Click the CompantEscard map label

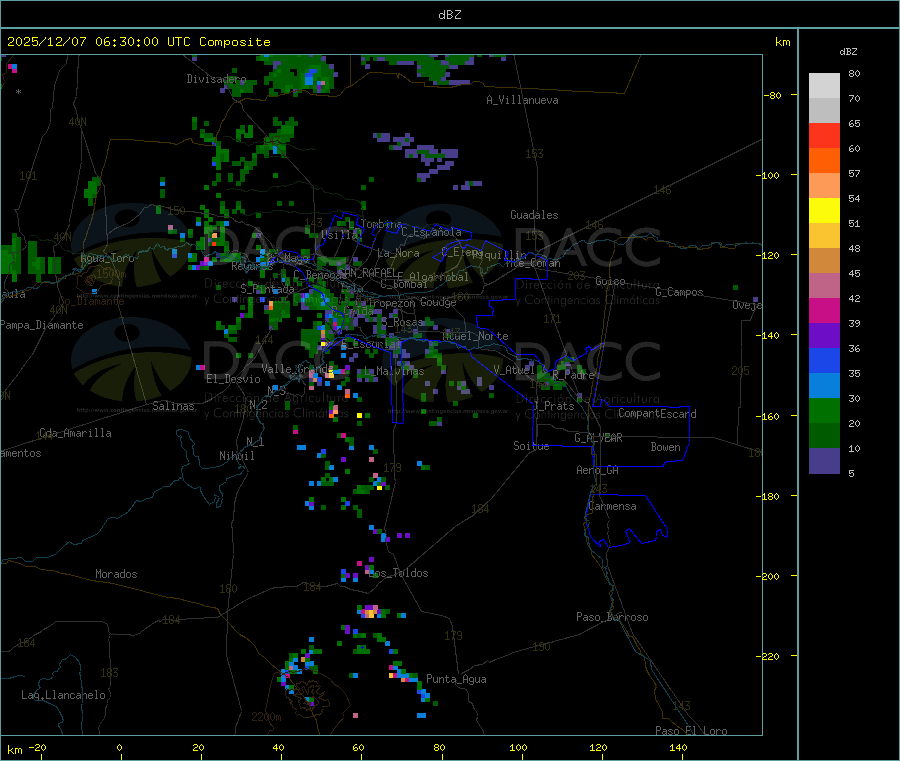pyautogui.click(x=657, y=413)
